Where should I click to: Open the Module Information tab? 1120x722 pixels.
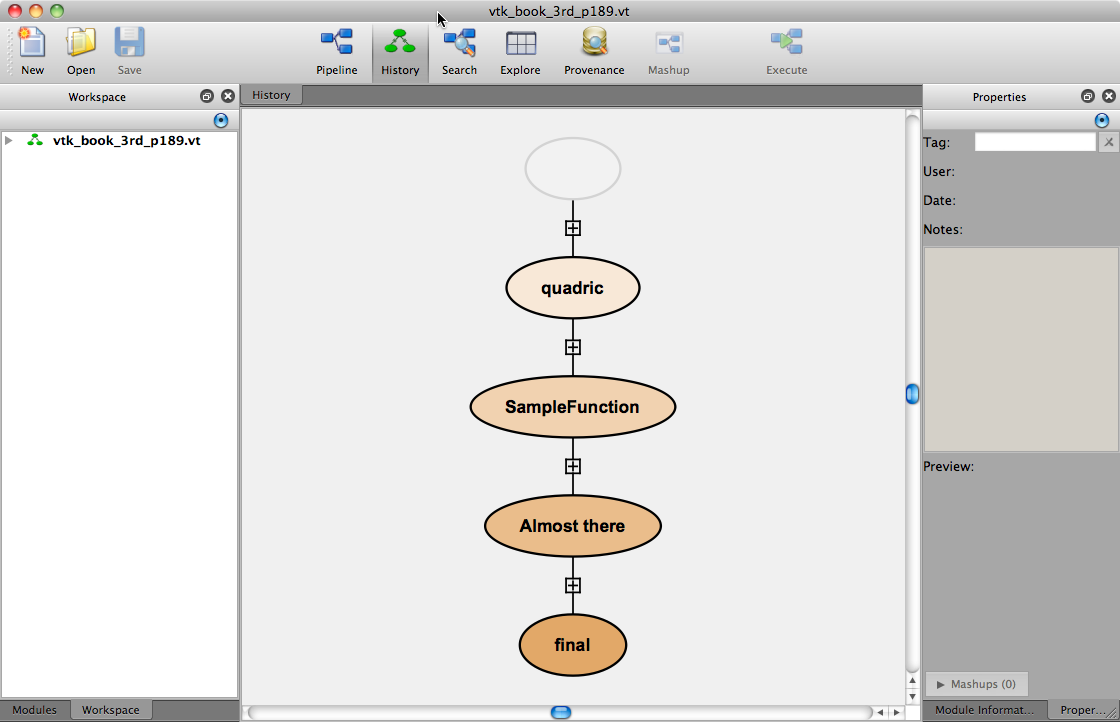click(985, 710)
